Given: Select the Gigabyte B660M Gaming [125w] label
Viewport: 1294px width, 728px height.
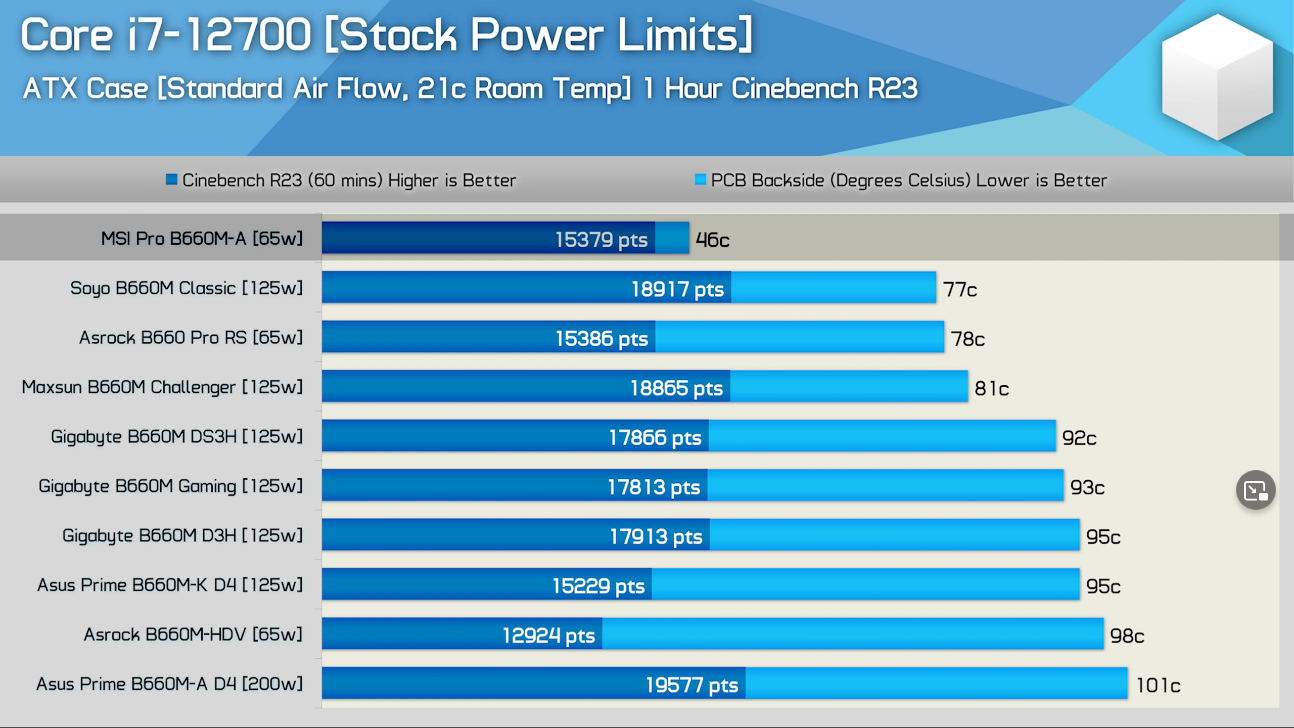Looking at the screenshot, I should (x=171, y=486).
